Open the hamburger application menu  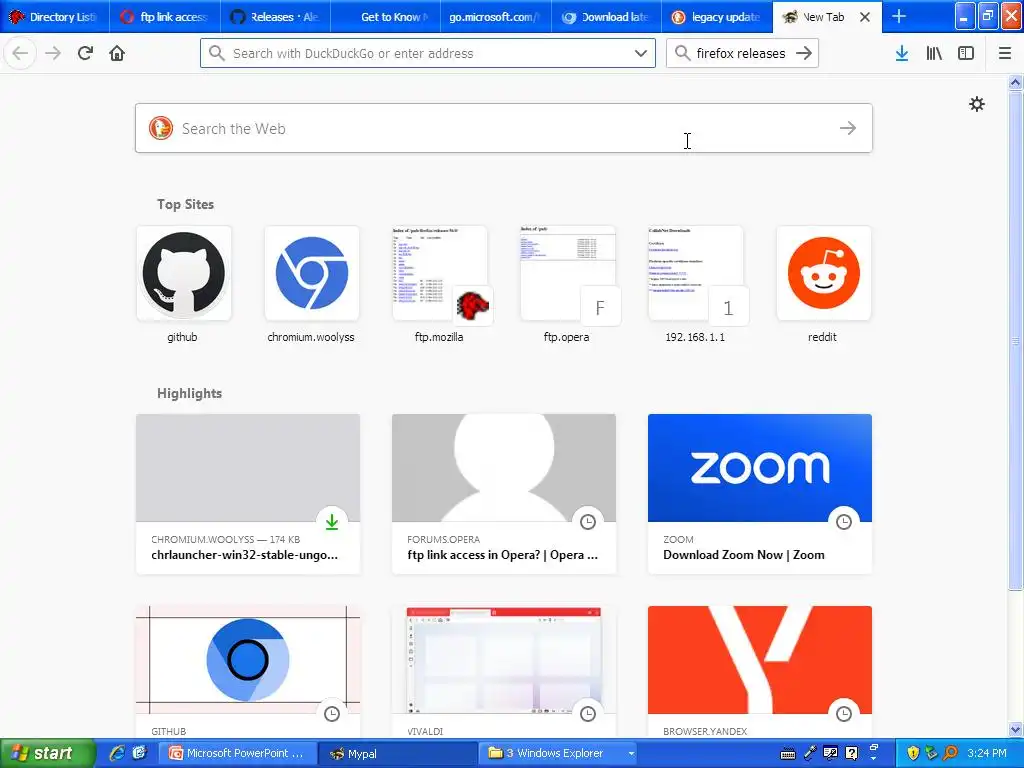tap(1005, 53)
